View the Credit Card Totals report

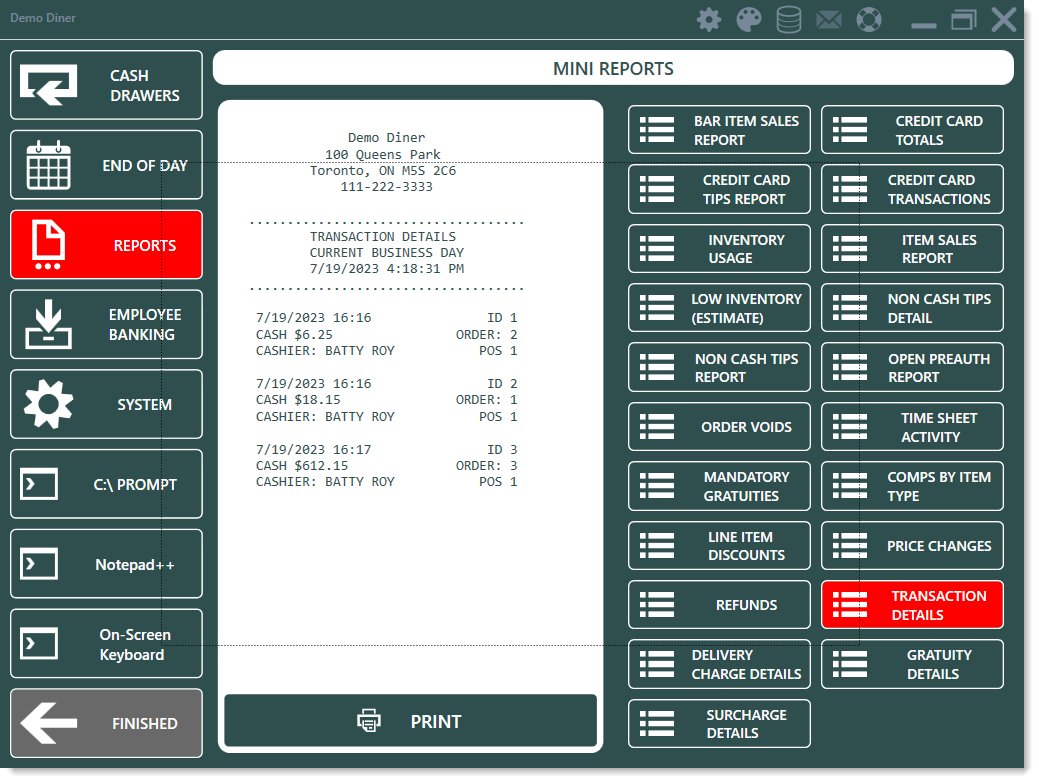[x=912, y=130]
